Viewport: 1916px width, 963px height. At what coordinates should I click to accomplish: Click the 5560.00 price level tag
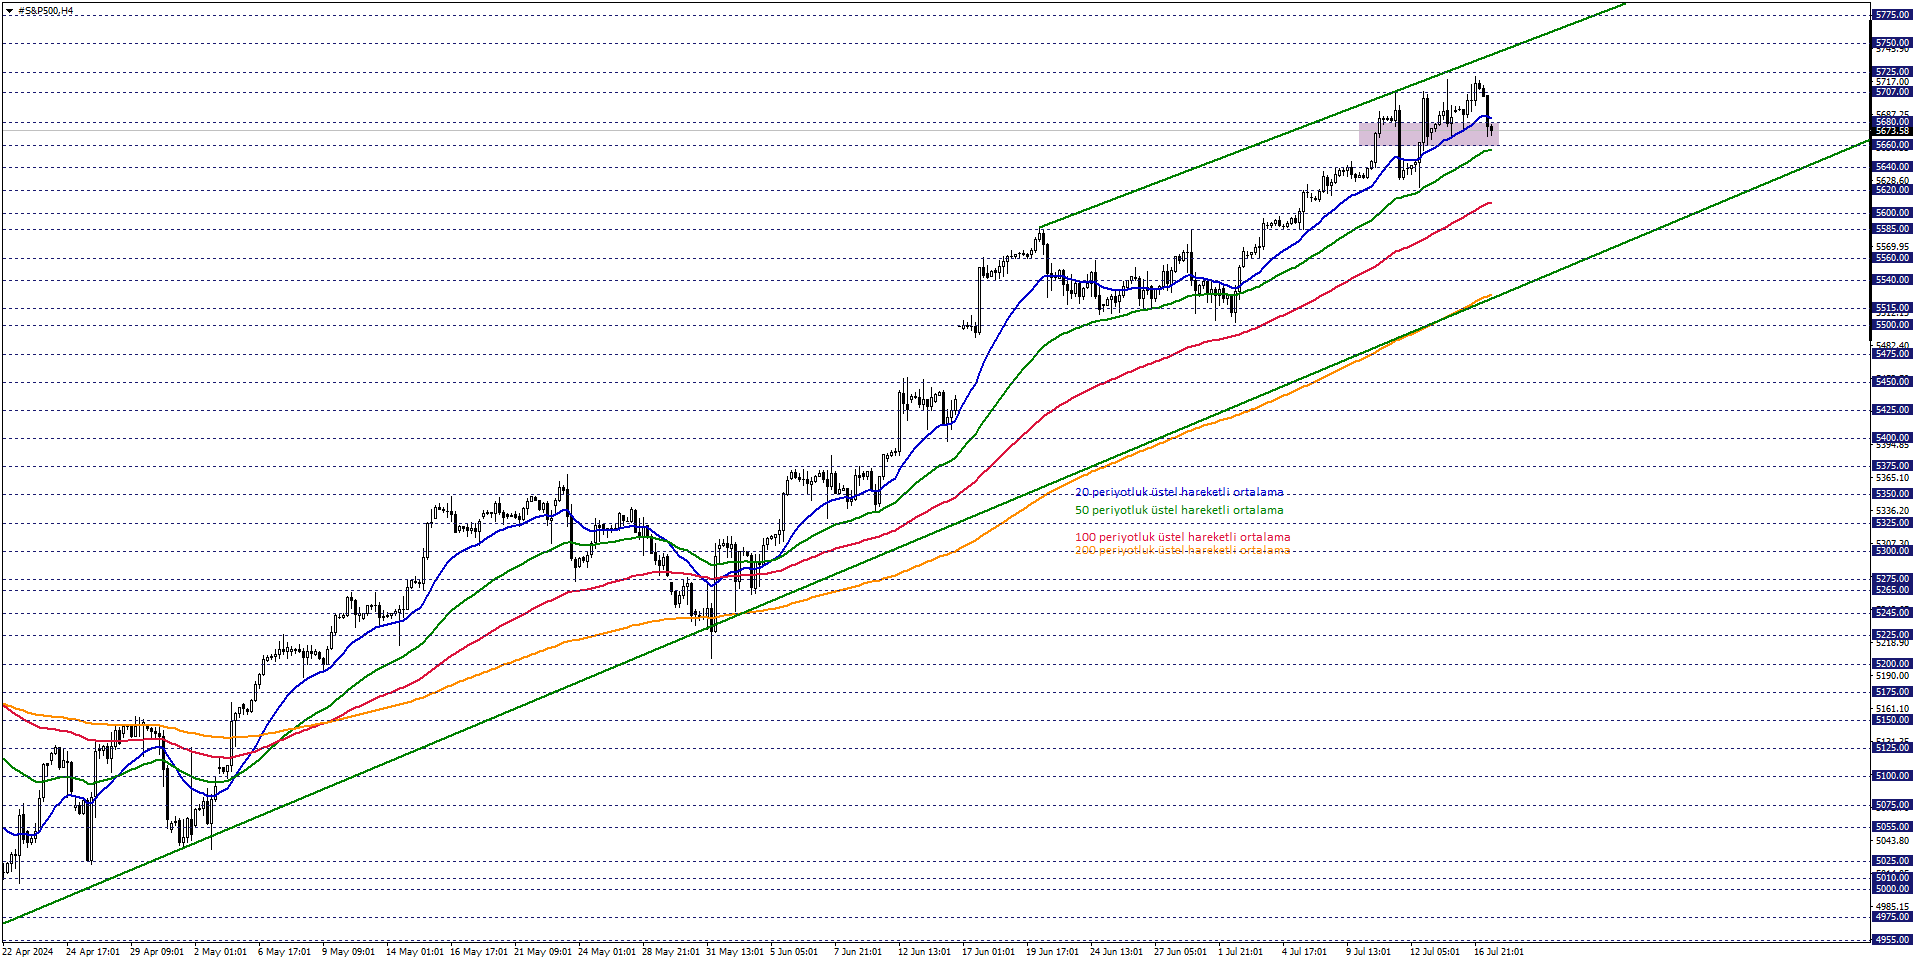point(1892,258)
